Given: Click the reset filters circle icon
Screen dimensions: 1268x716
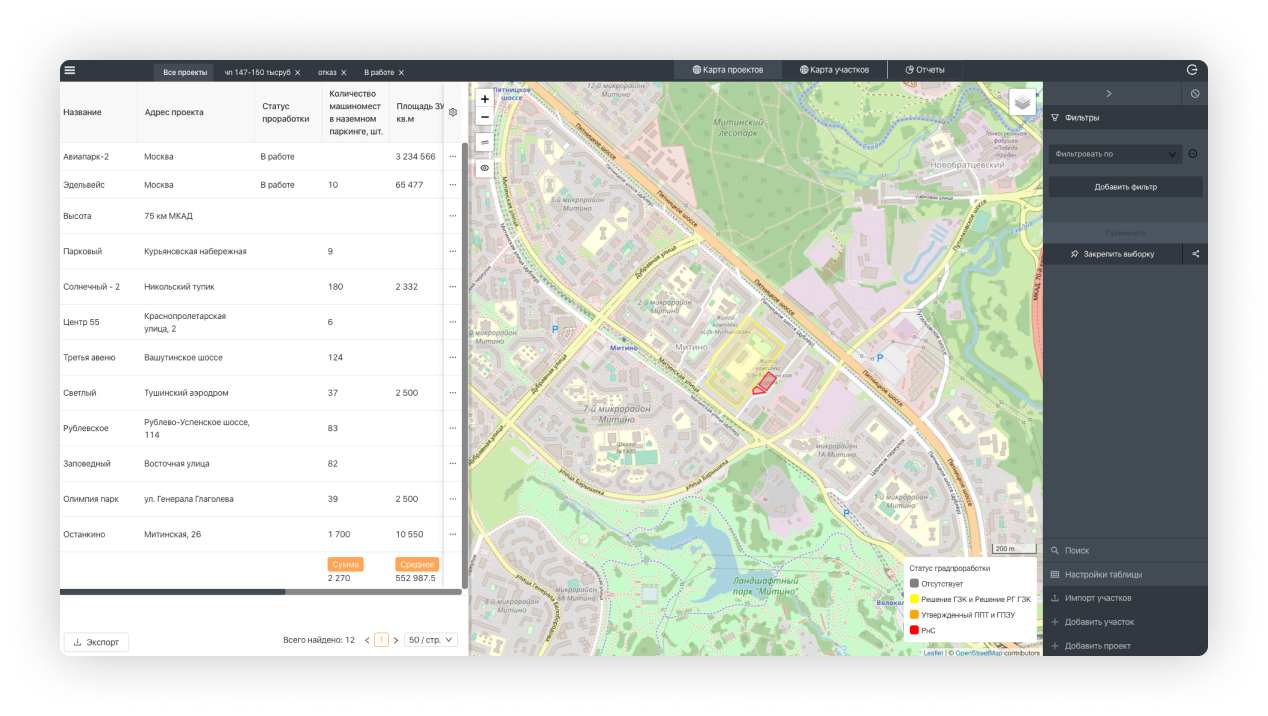Looking at the screenshot, I should 1195,93.
